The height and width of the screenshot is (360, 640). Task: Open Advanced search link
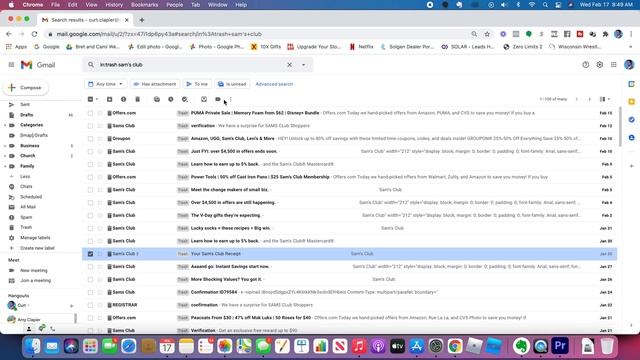click(x=274, y=84)
